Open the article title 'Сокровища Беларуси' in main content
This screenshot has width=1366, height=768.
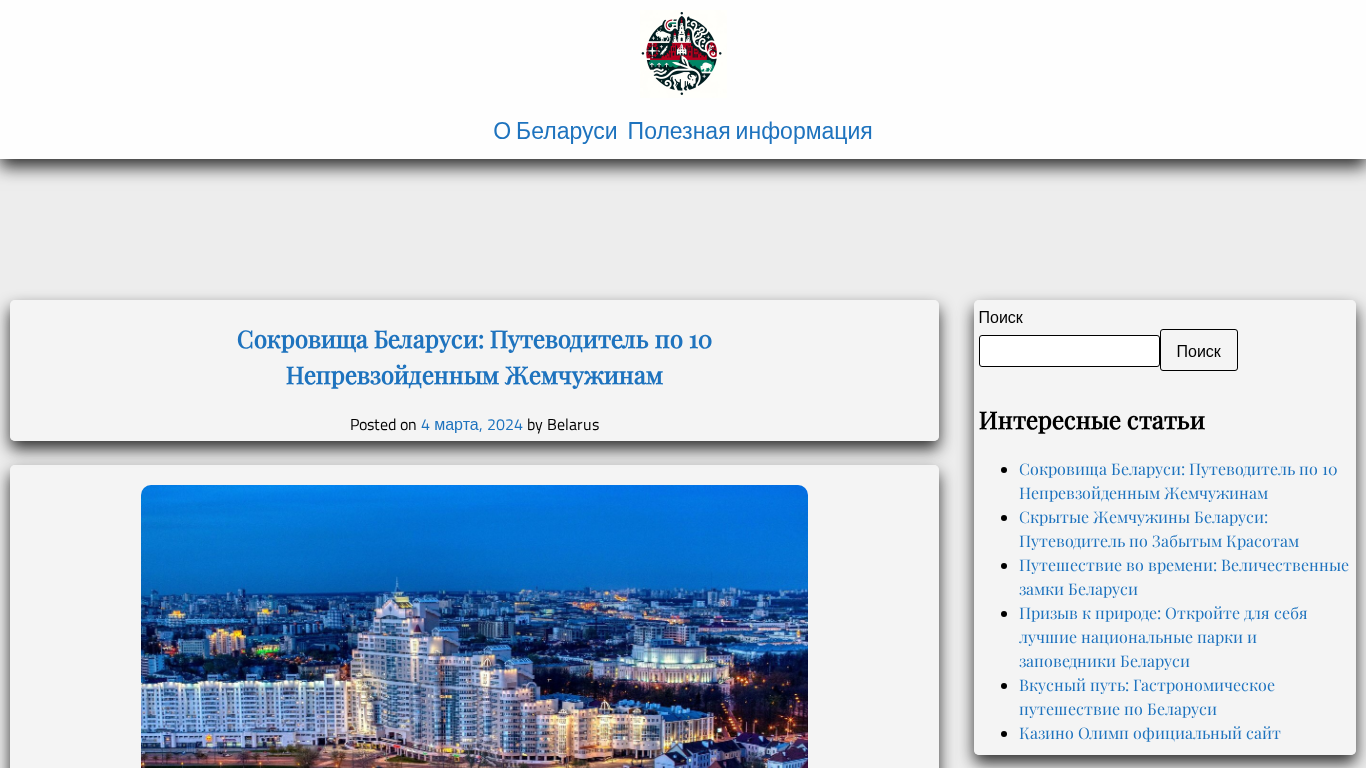click(x=474, y=357)
